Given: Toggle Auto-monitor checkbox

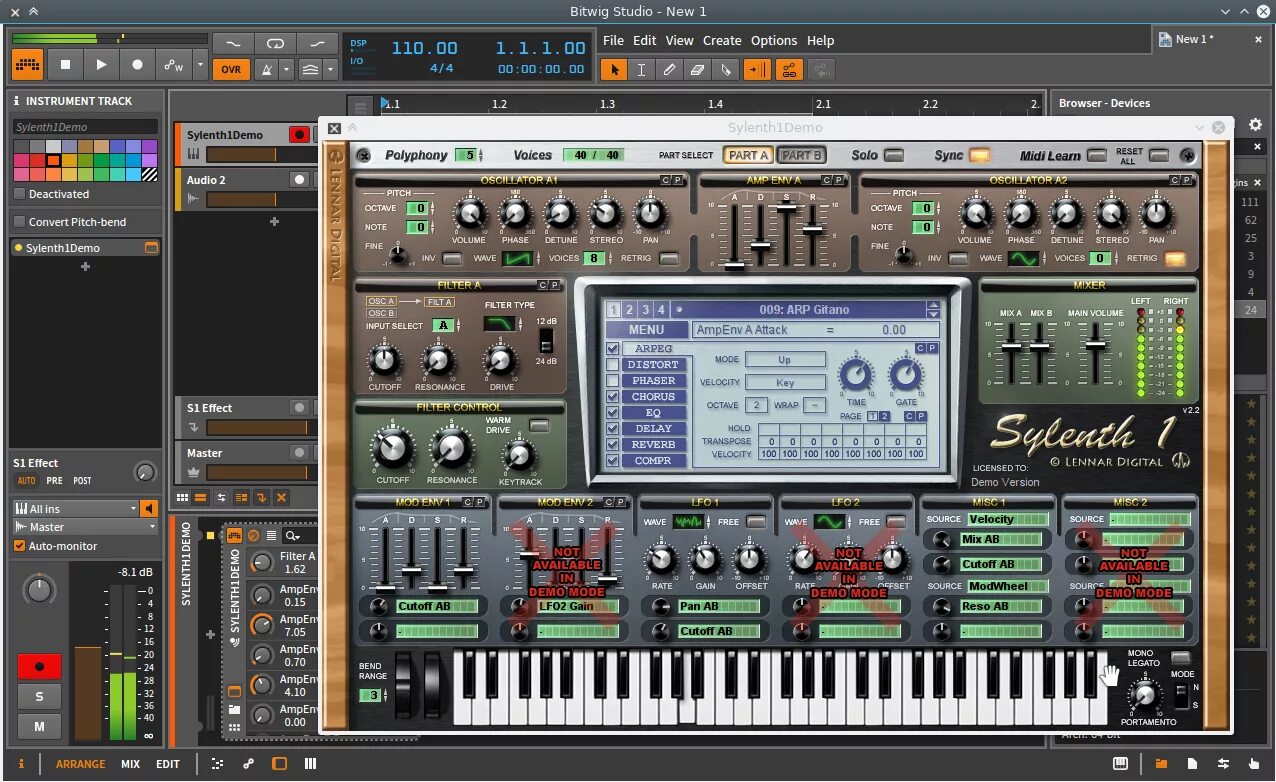Looking at the screenshot, I should [x=19, y=546].
